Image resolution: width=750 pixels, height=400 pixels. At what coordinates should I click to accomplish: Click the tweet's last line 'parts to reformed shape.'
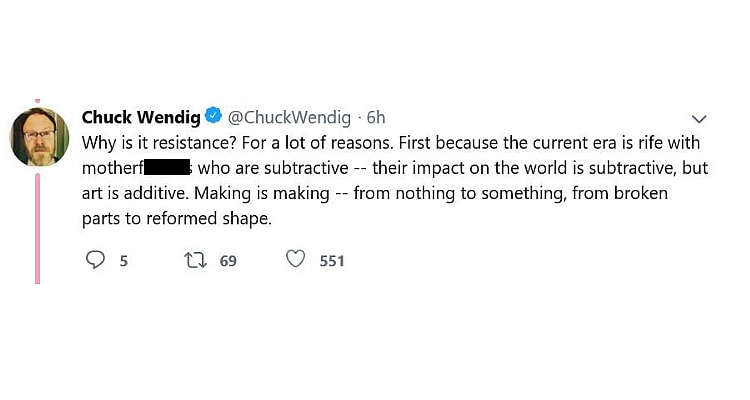click(x=176, y=219)
